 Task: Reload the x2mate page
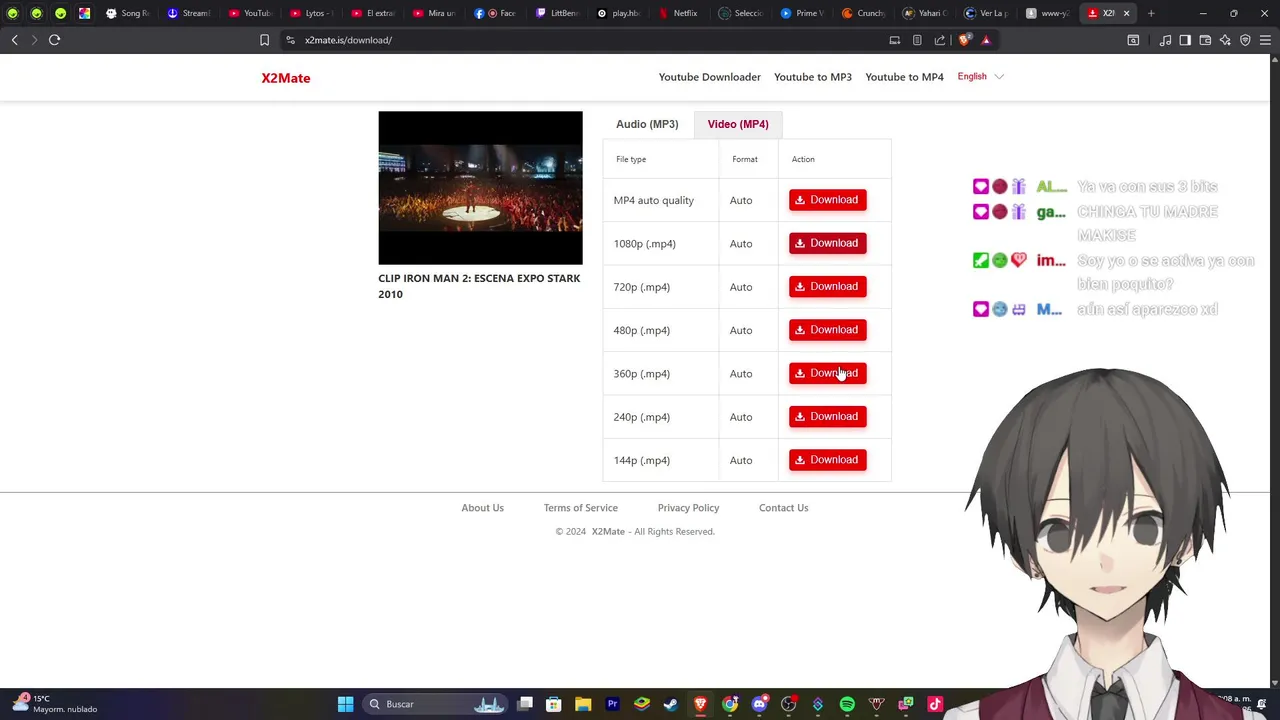click(x=54, y=40)
